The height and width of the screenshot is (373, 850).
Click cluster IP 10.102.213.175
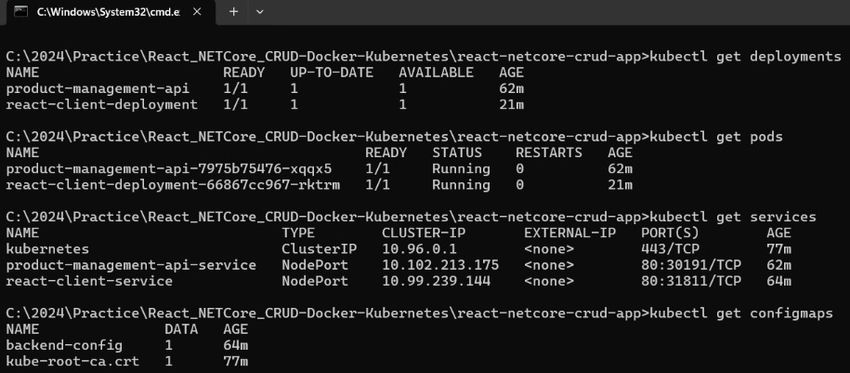pos(440,266)
